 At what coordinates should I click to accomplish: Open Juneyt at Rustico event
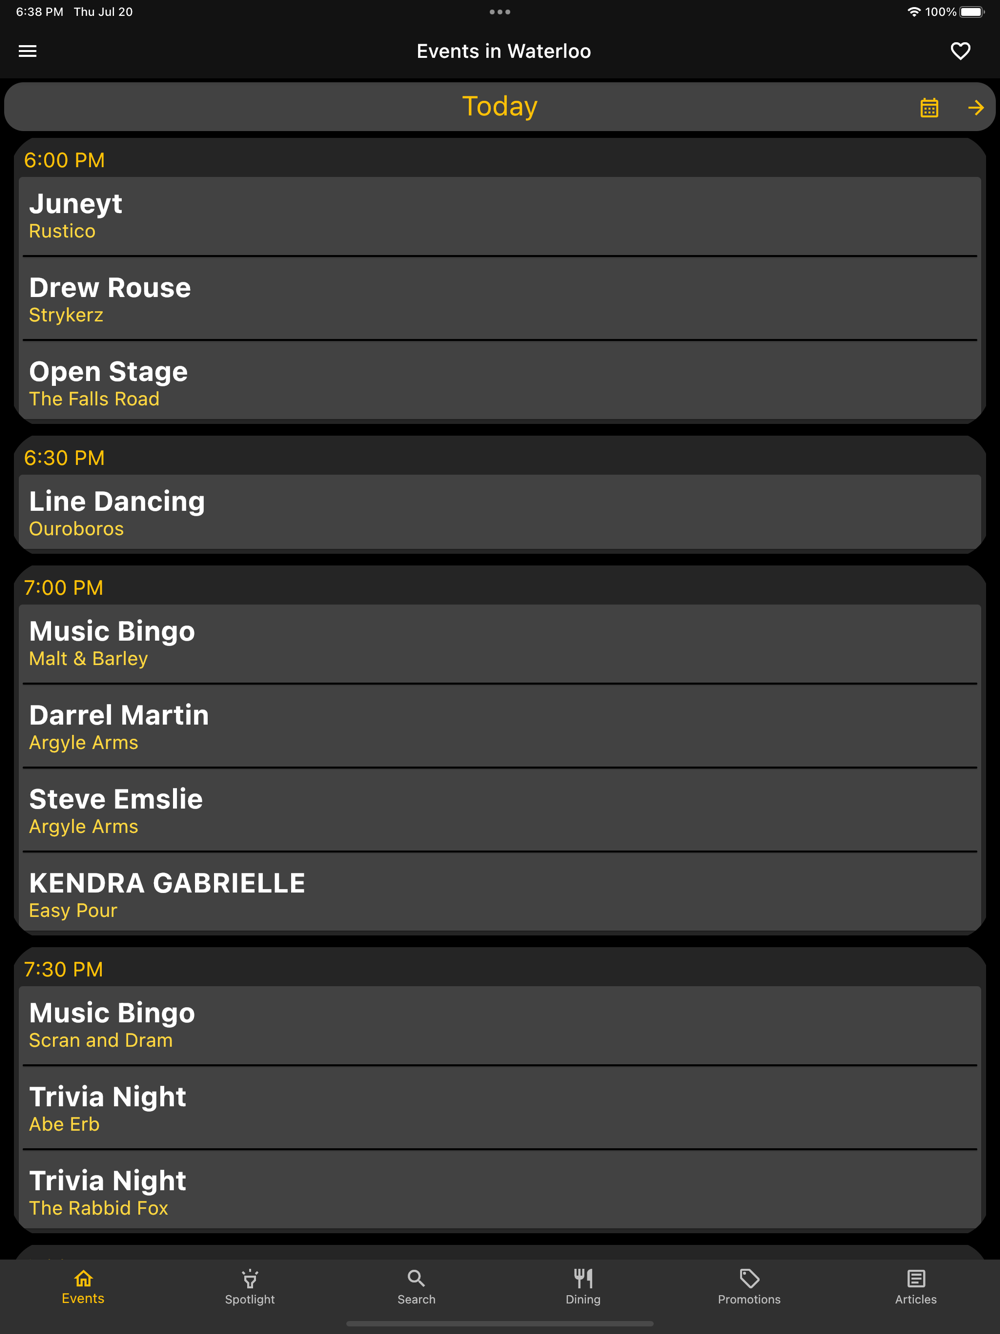click(x=500, y=216)
